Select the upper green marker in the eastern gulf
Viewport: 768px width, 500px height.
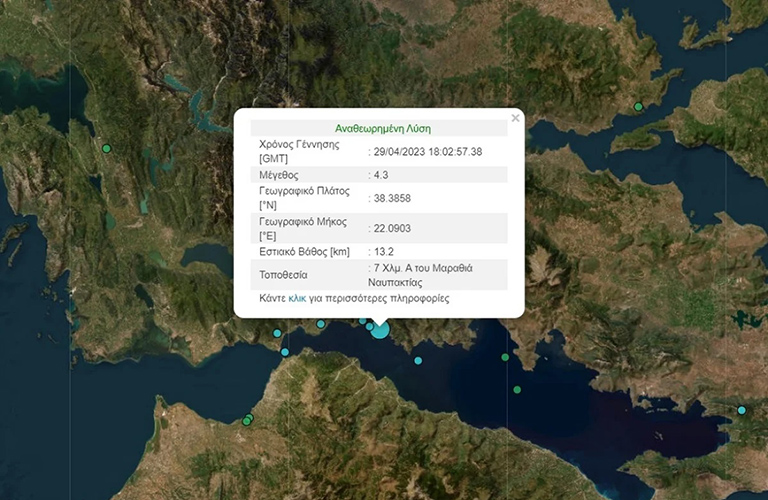coord(505,357)
